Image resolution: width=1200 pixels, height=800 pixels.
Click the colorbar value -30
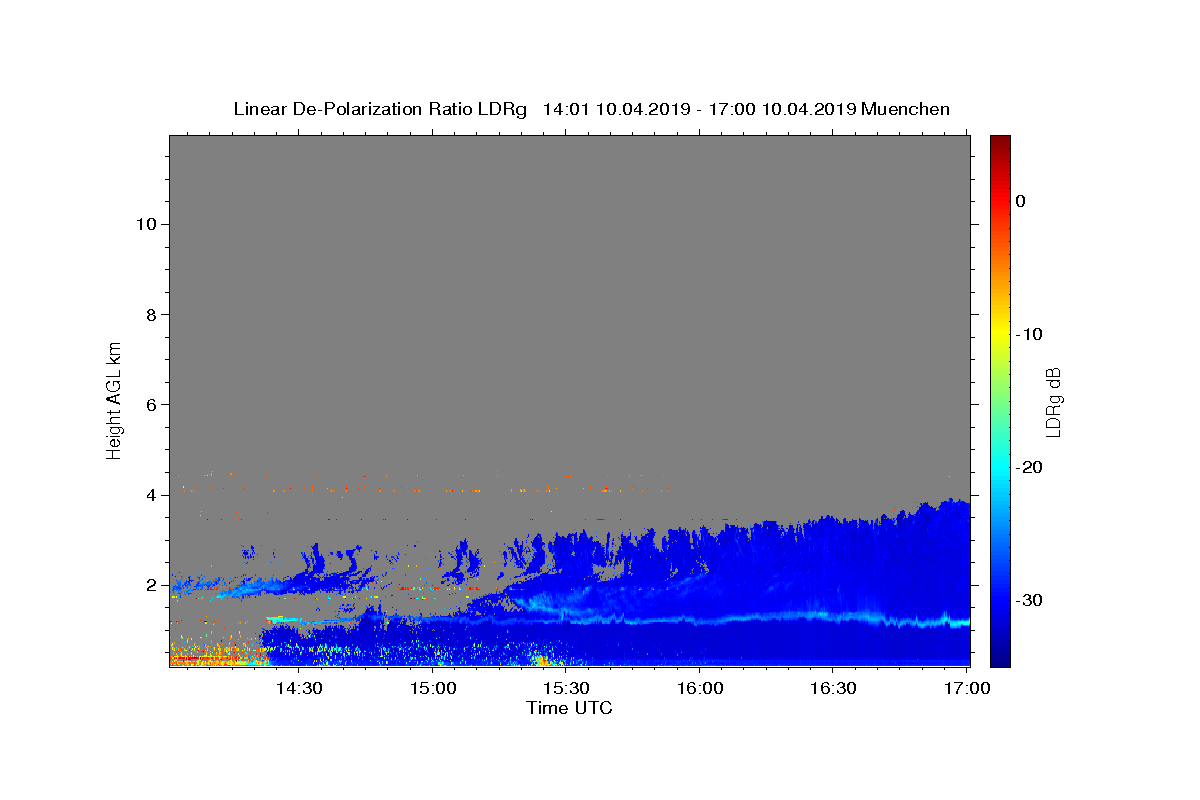pyautogui.click(x=1029, y=600)
